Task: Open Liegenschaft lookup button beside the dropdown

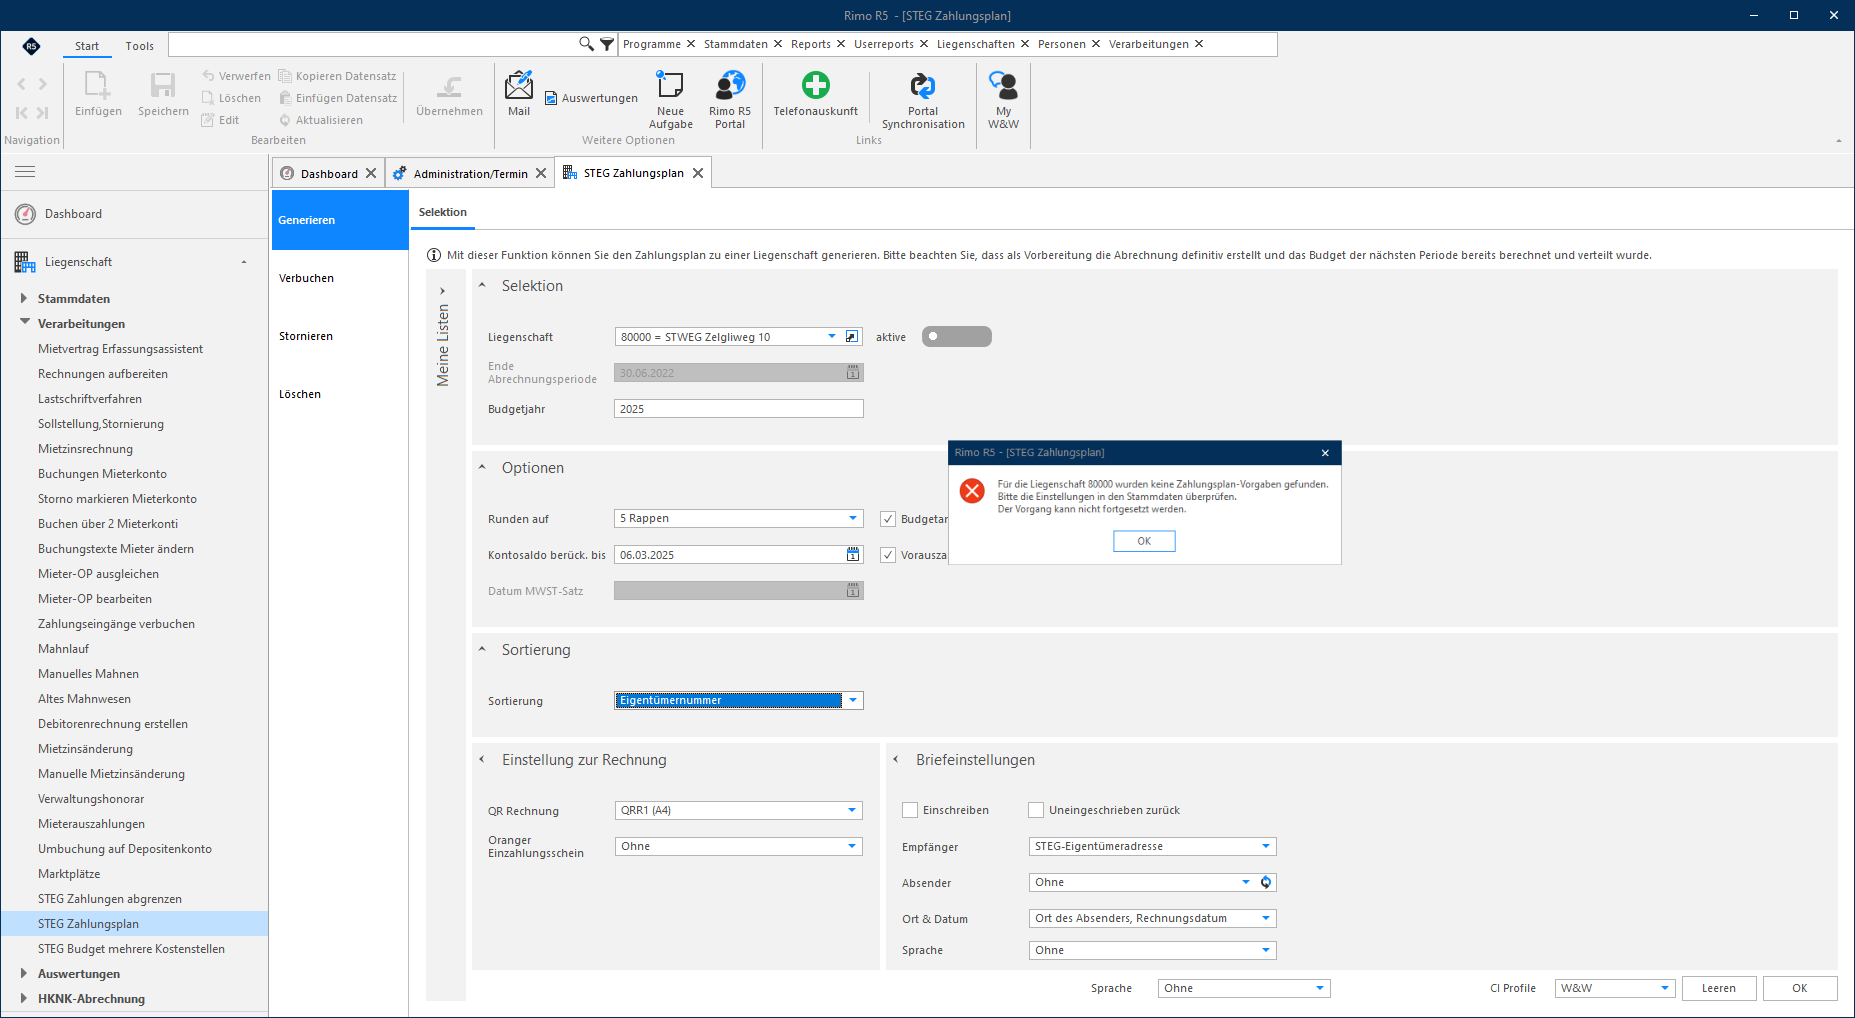Action: (x=852, y=337)
